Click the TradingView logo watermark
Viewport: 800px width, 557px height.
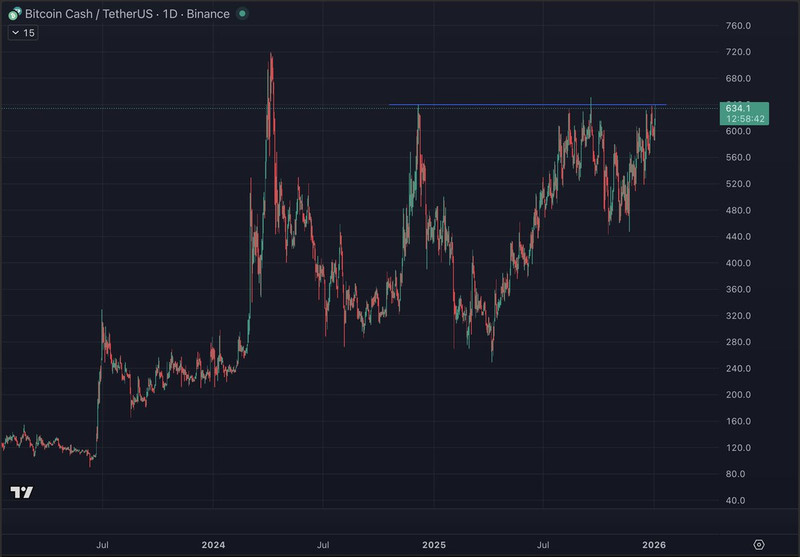click(x=21, y=492)
